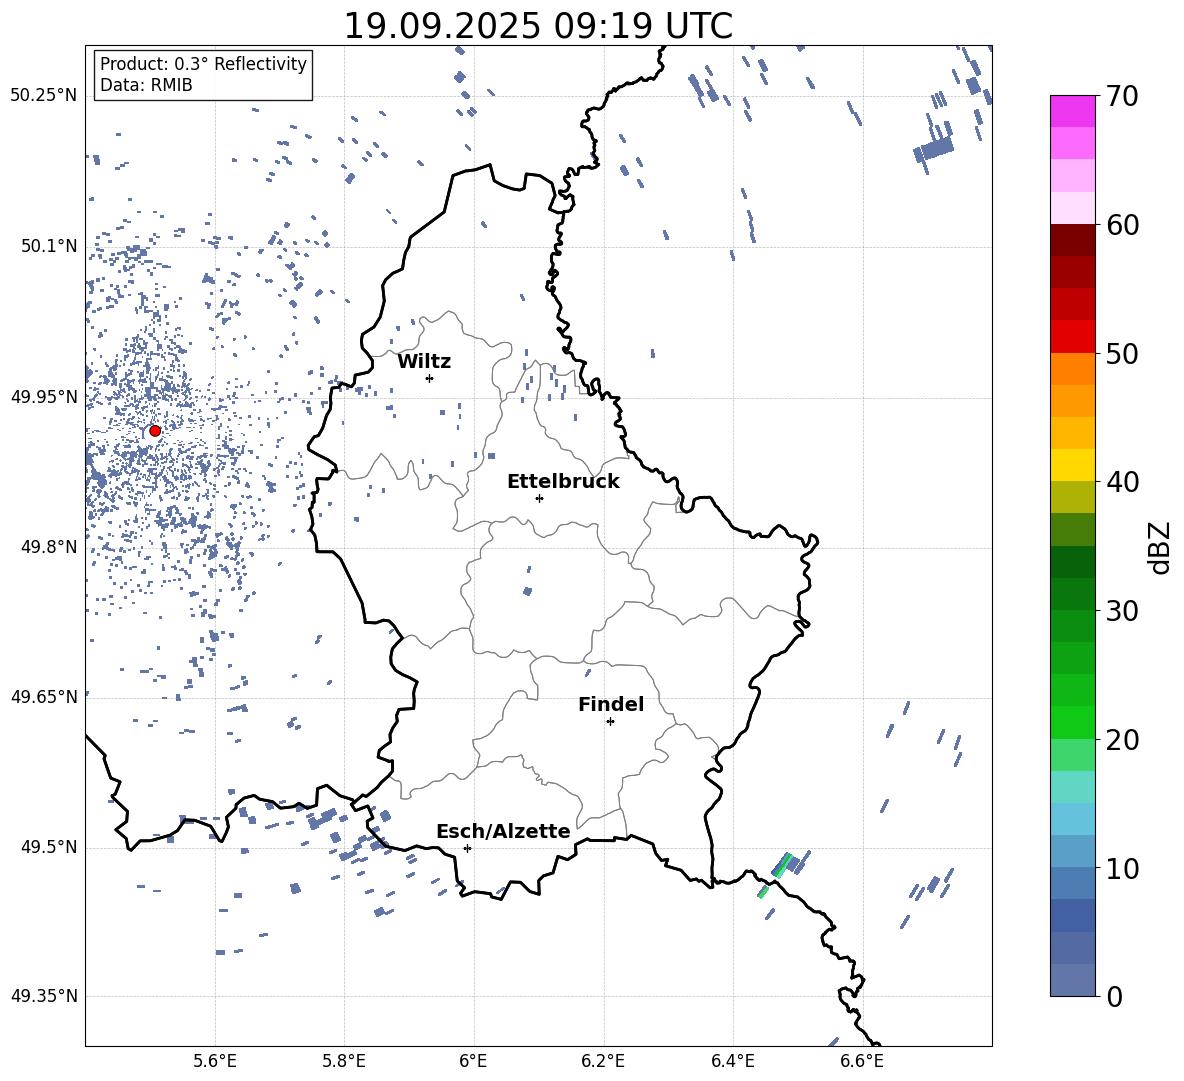This screenshot has height=1081, width=1184.
Task: Click the bright green colorbar segment above 20
Action: (x=1072, y=723)
